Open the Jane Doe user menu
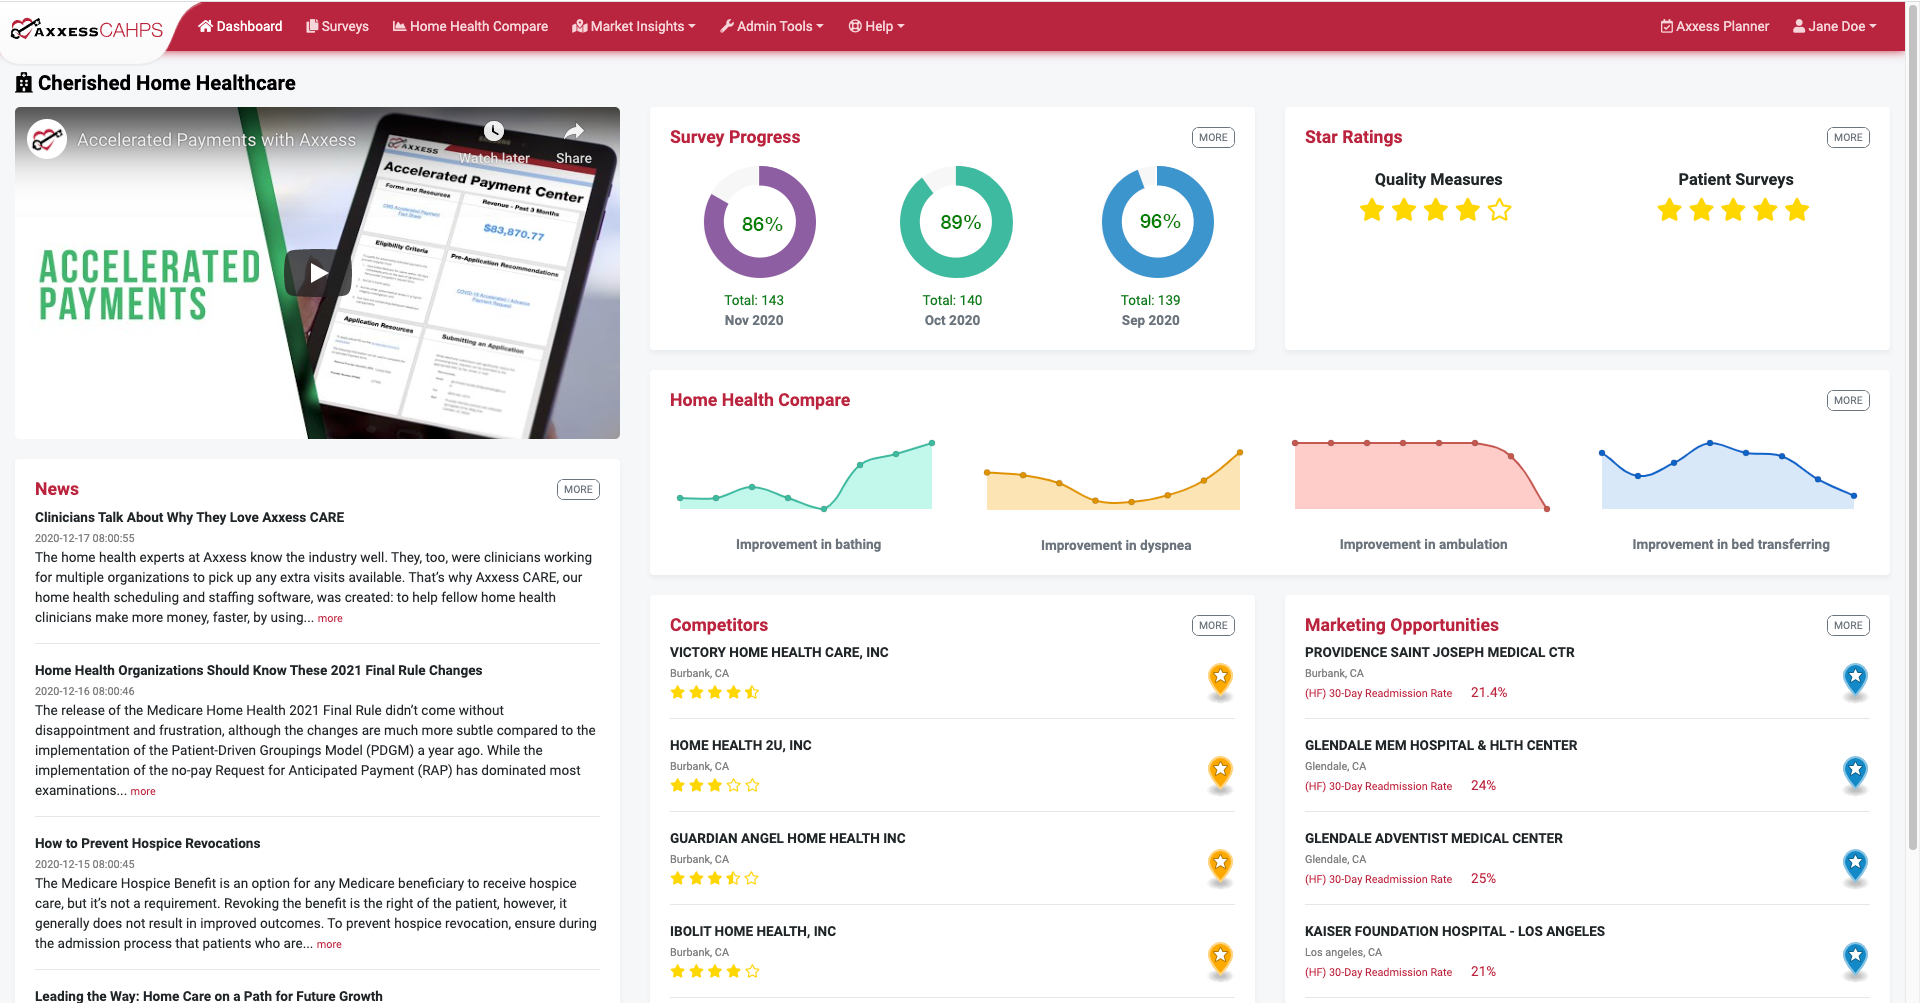Viewport: 1920px width, 1003px height. 1835,26
